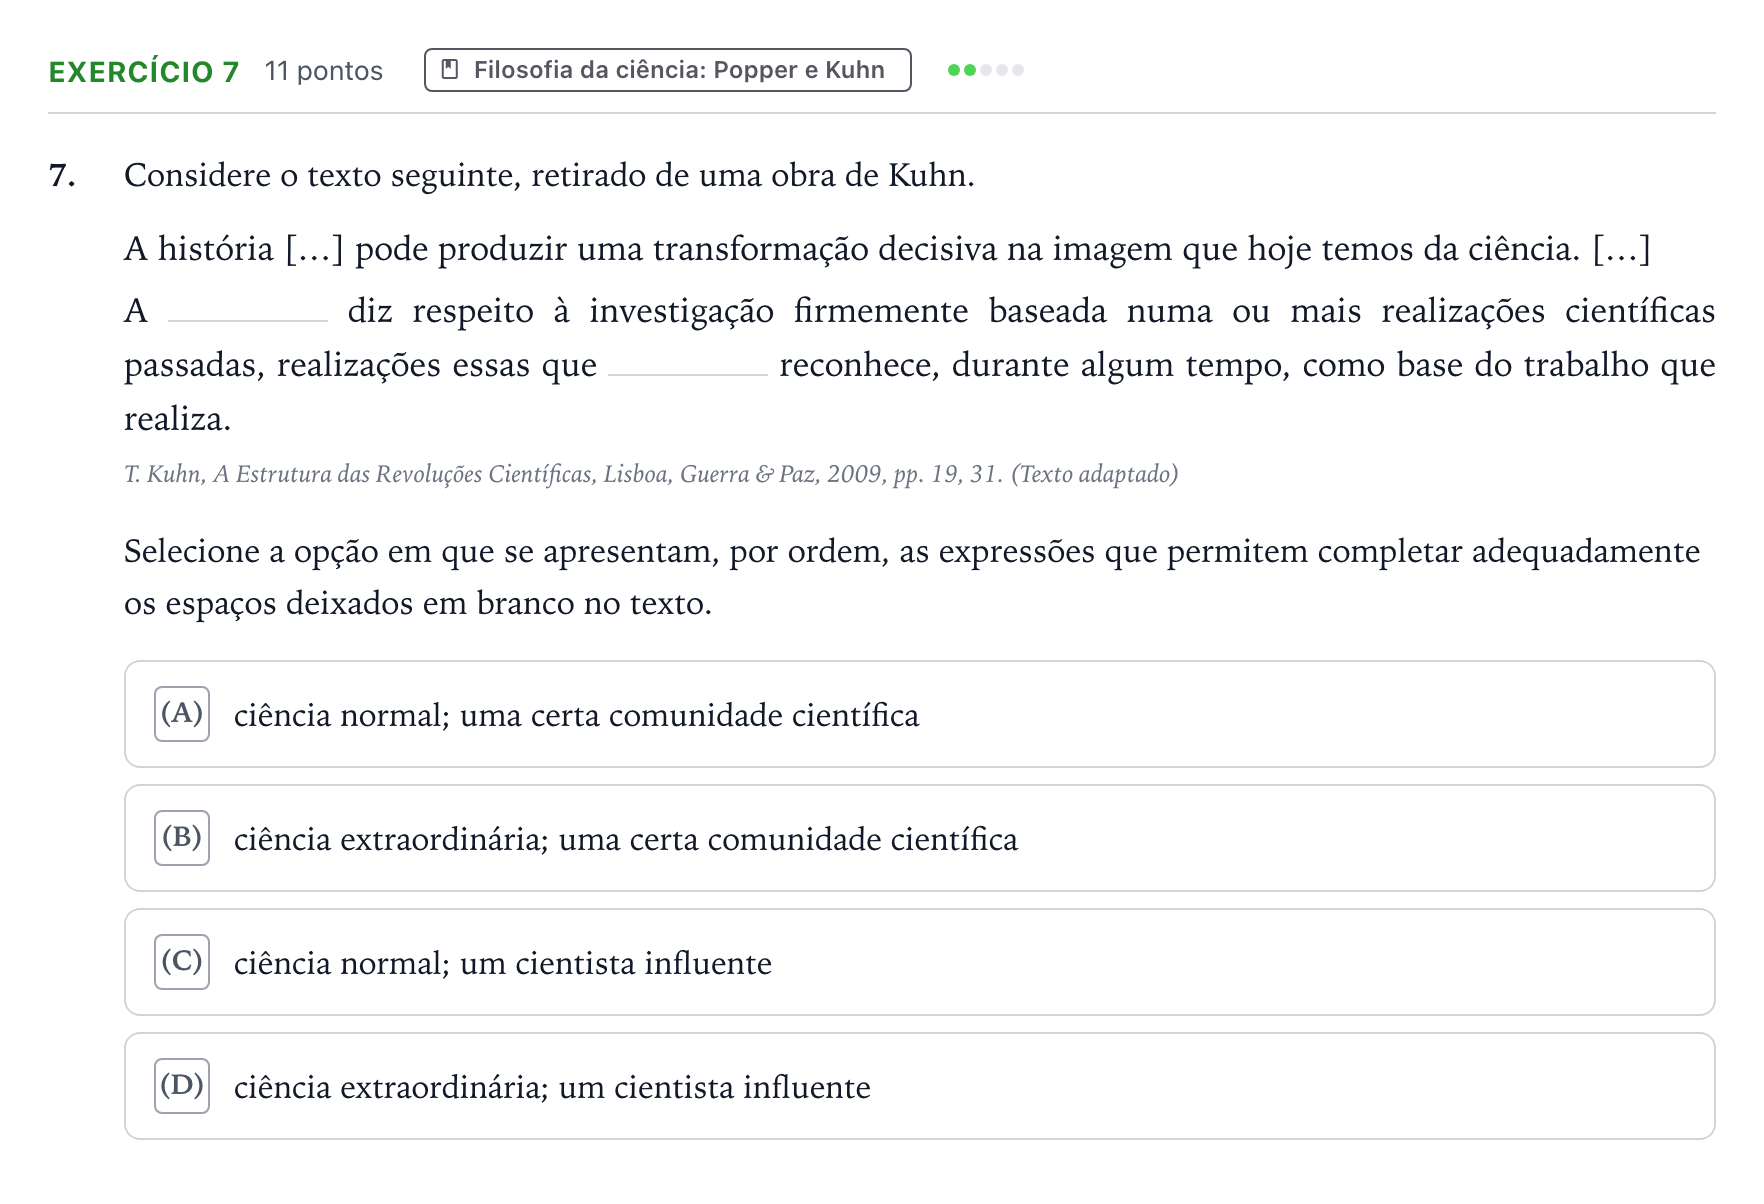The height and width of the screenshot is (1204, 1764).
Task: Click the second blank before 'reconhece'
Action: click(x=688, y=366)
